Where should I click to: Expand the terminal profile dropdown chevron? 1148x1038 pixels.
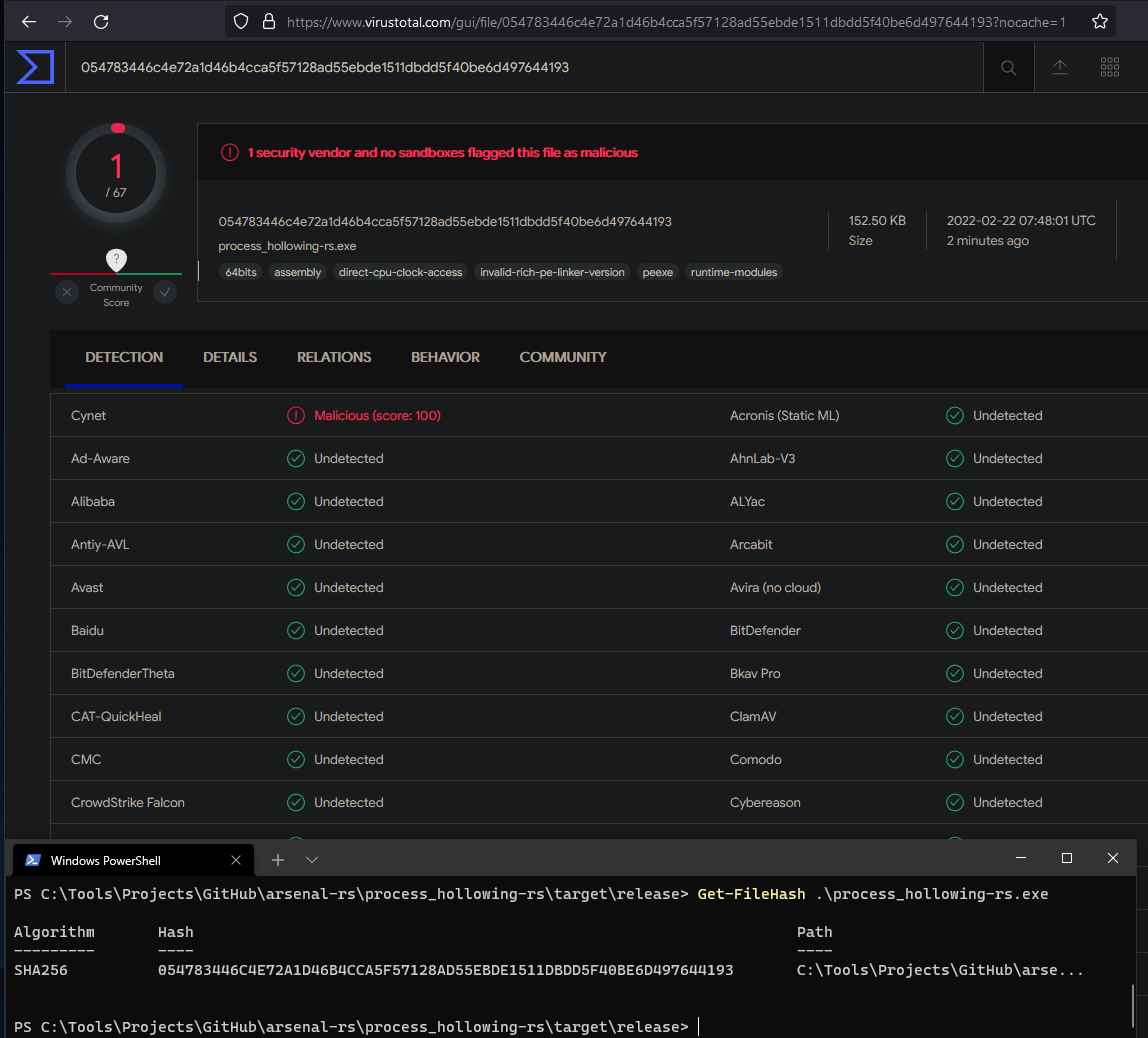click(312, 860)
